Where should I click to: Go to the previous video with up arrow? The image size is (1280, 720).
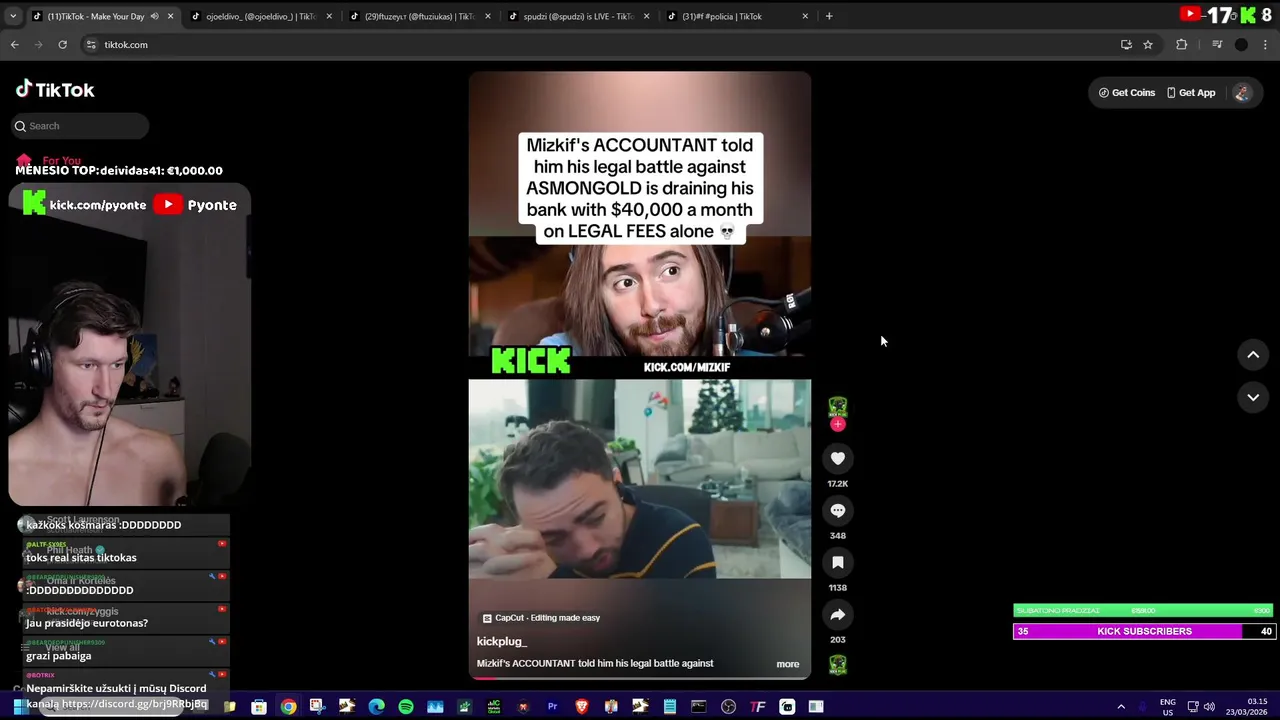coord(1253,355)
